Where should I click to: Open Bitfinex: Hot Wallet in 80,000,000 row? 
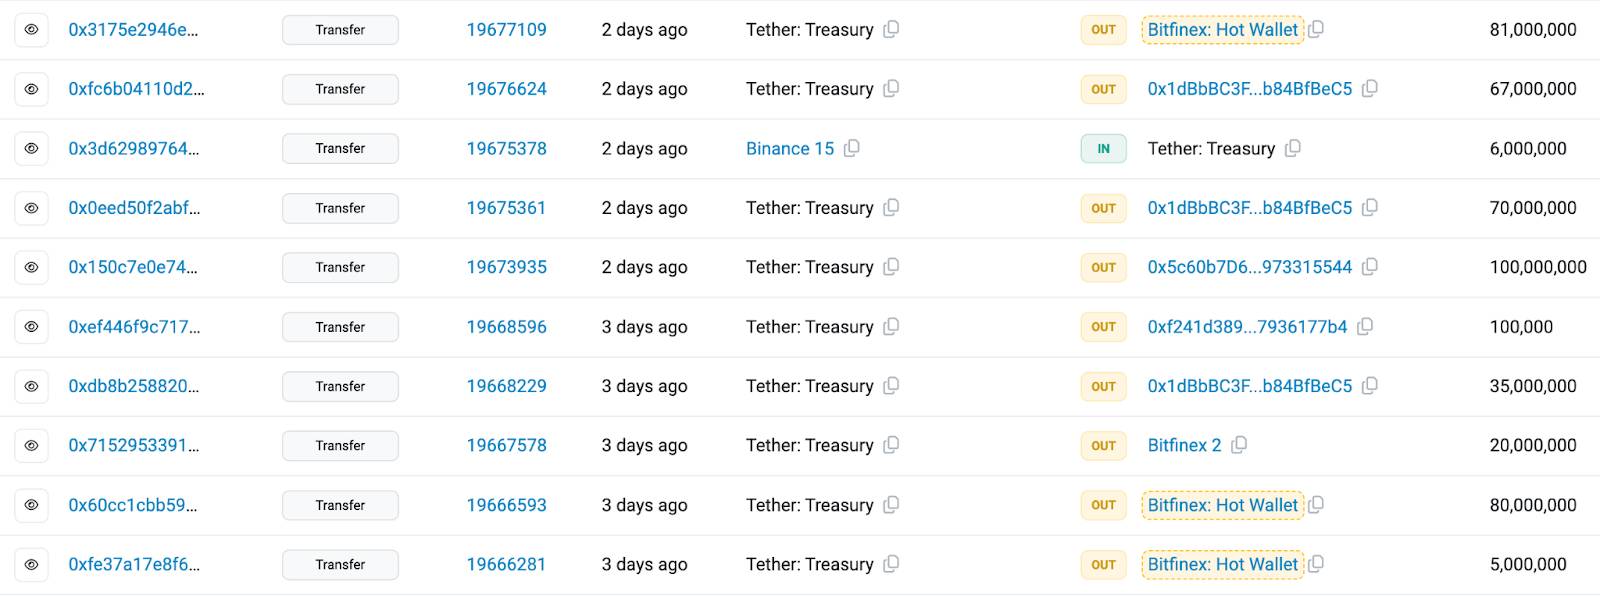[x=1223, y=505]
